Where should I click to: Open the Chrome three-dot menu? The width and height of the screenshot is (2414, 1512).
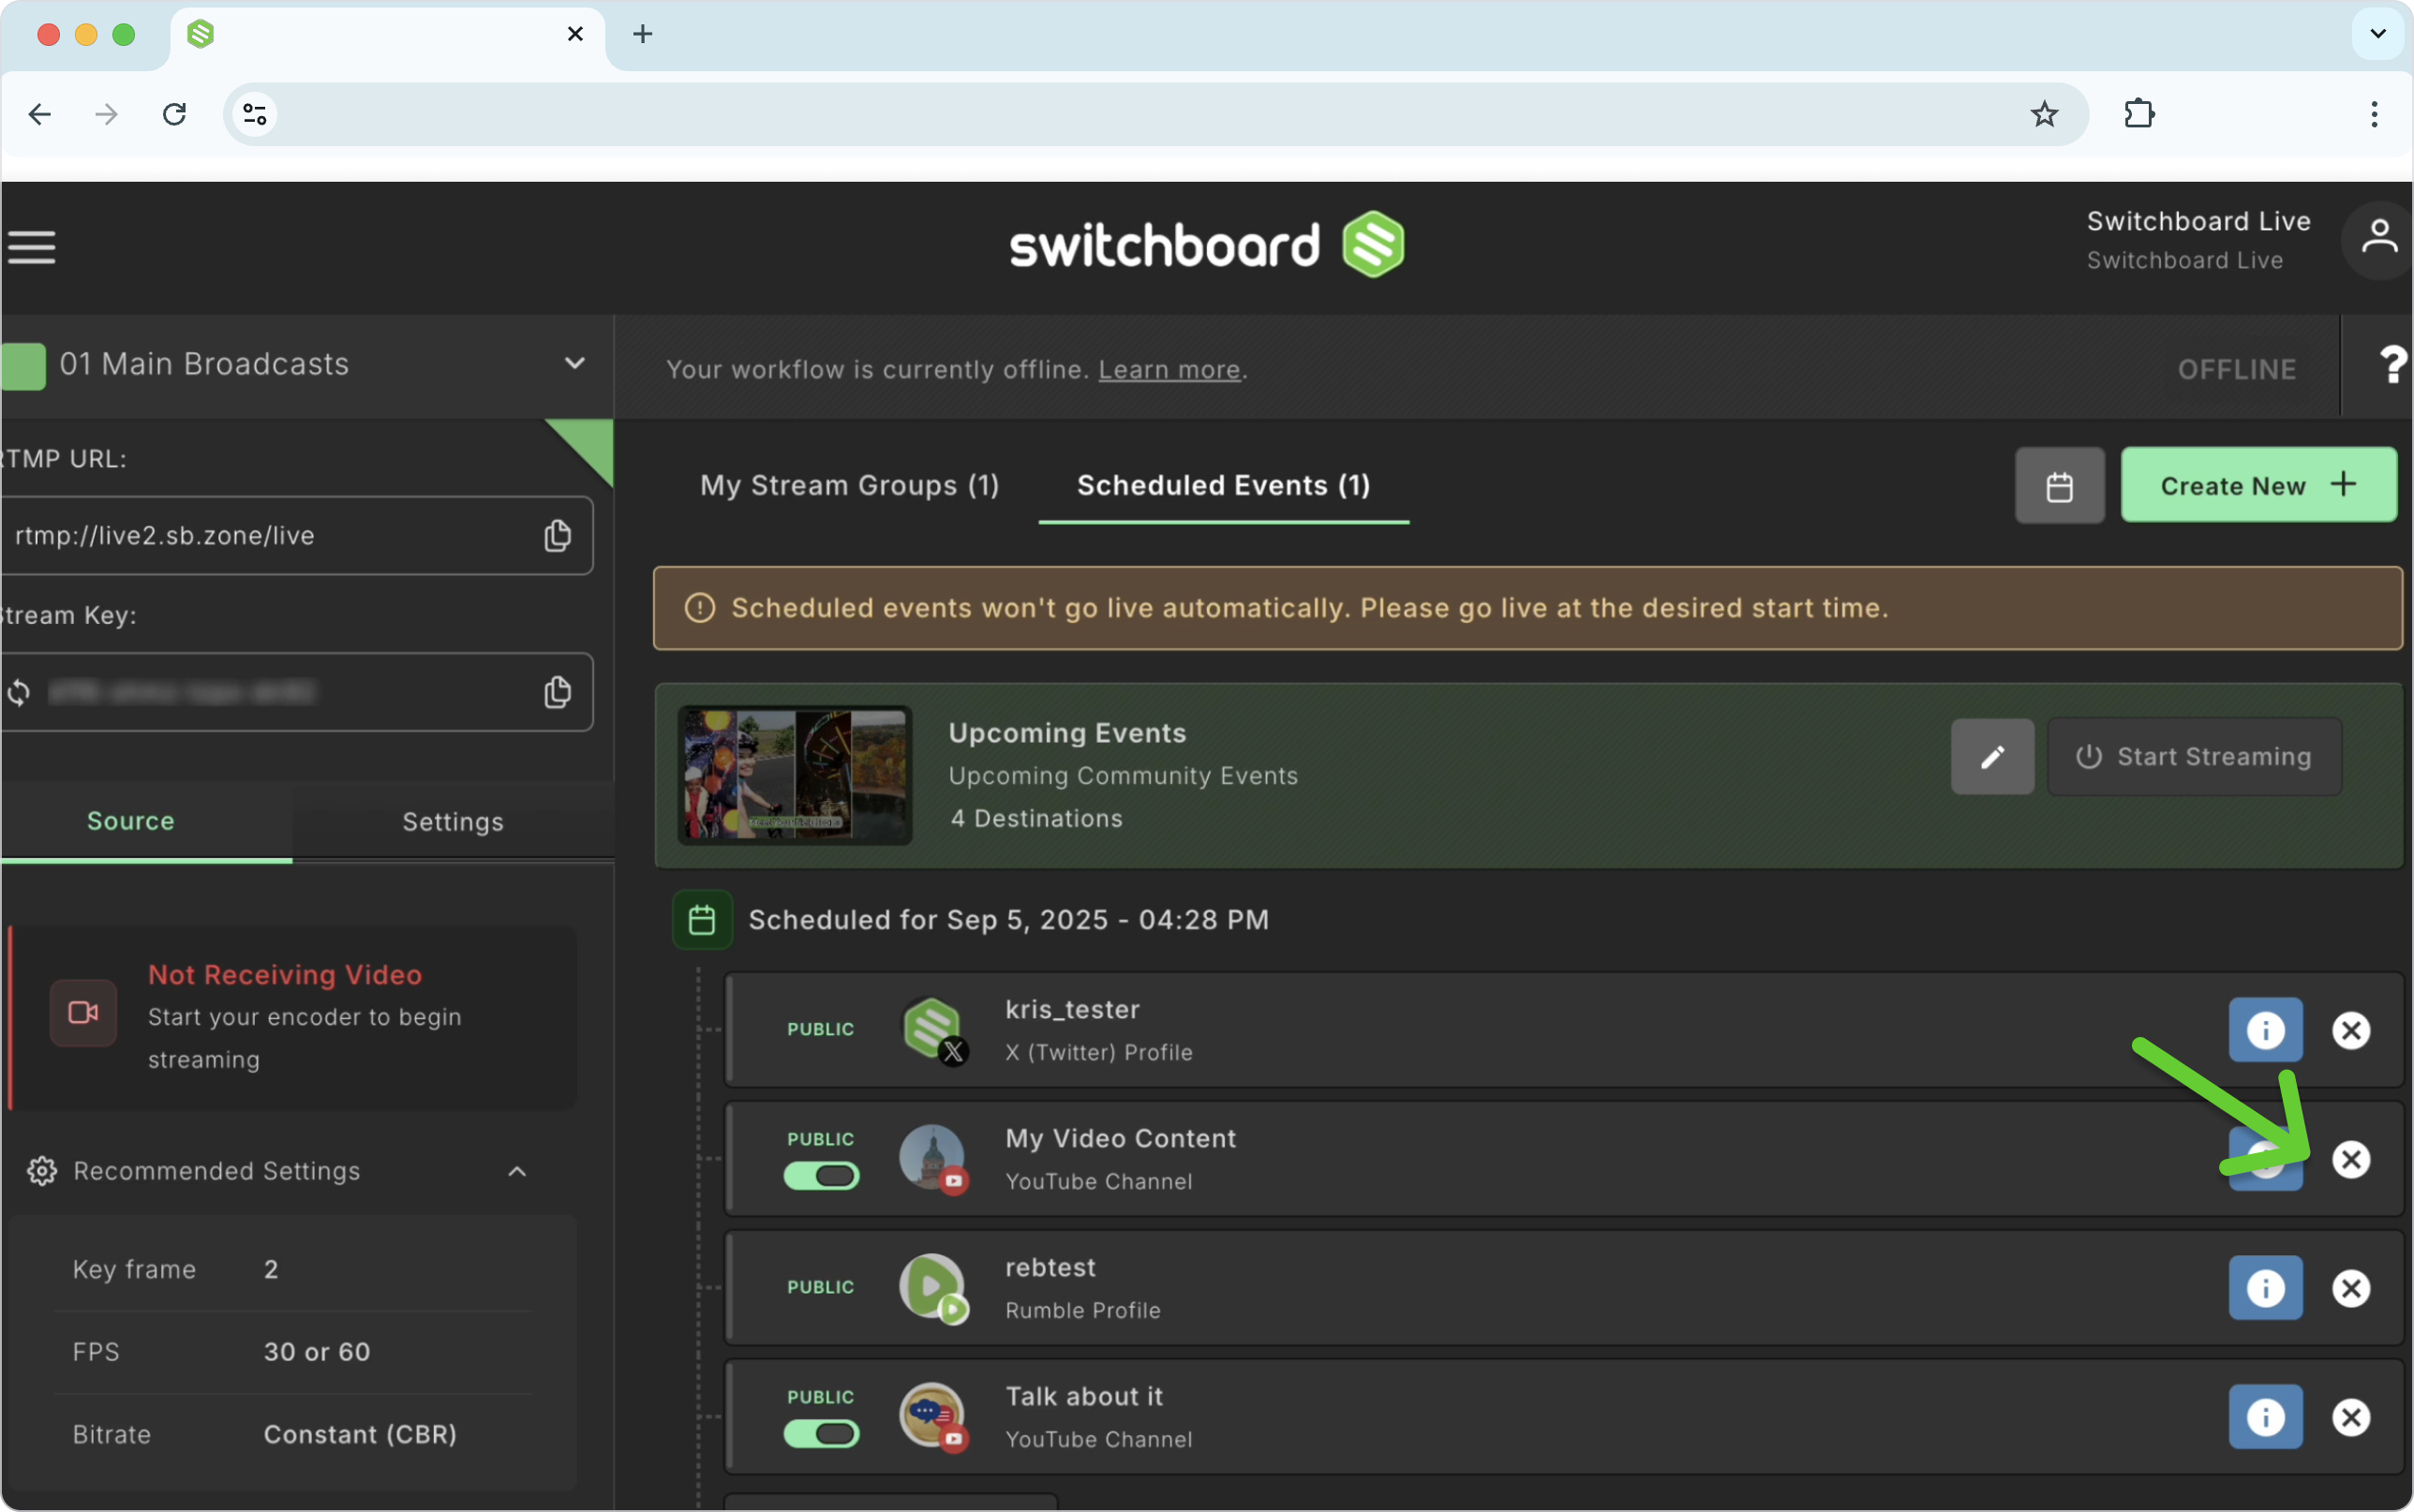click(2373, 114)
